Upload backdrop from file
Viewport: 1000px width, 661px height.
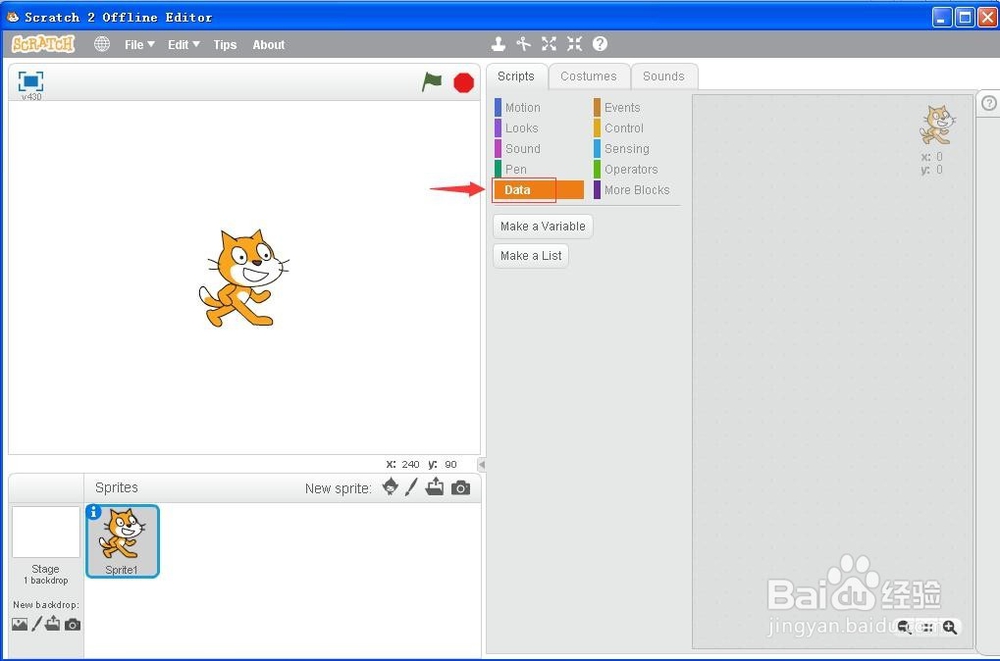[x=52, y=624]
